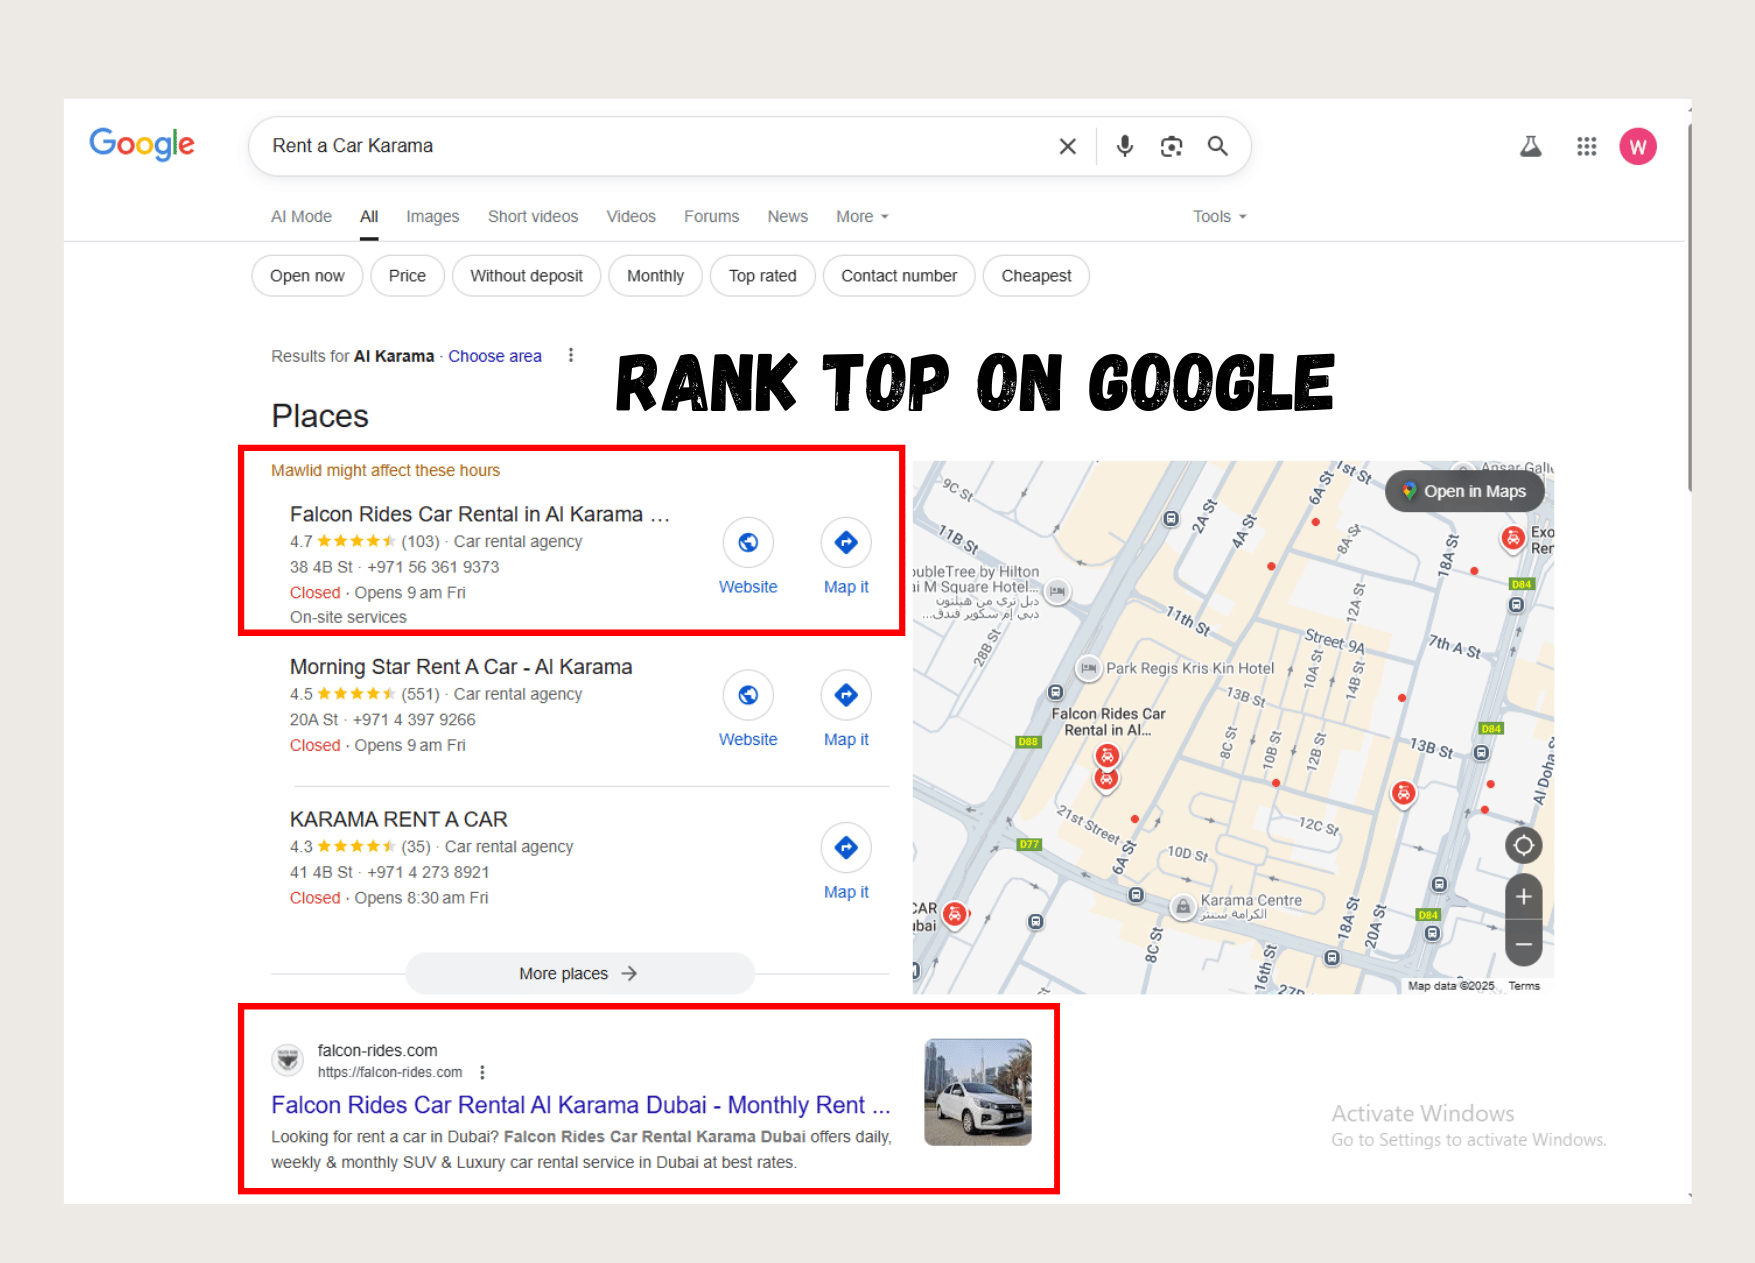Click the search magnifier icon

[1218, 146]
